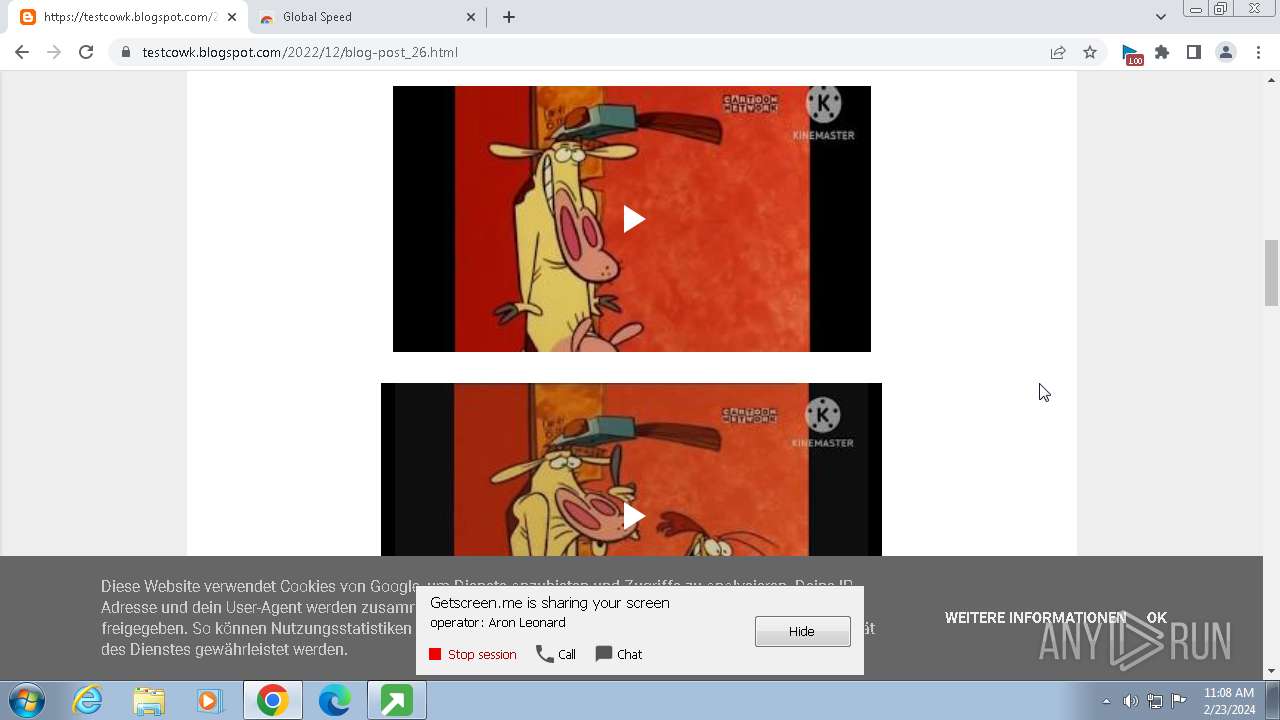Open volume speaker tray icon
The height and width of the screenshot is (720, 1280).
[1130, 701]
